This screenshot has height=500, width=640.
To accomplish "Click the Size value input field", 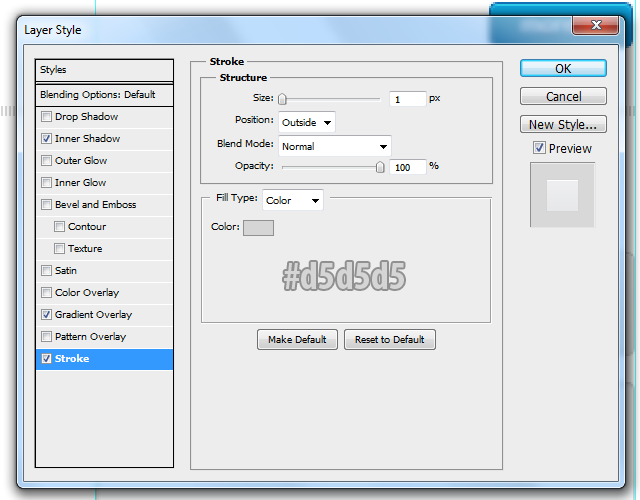I will (408, 99).
